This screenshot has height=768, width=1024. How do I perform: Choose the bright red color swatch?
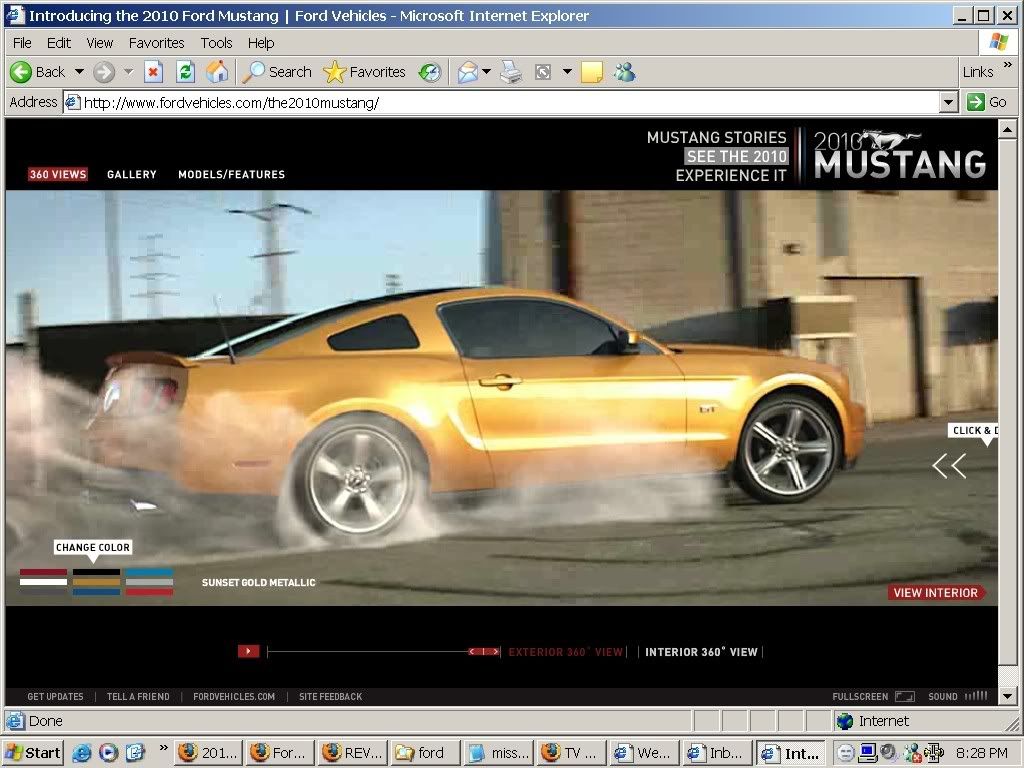tap(150, 592)
